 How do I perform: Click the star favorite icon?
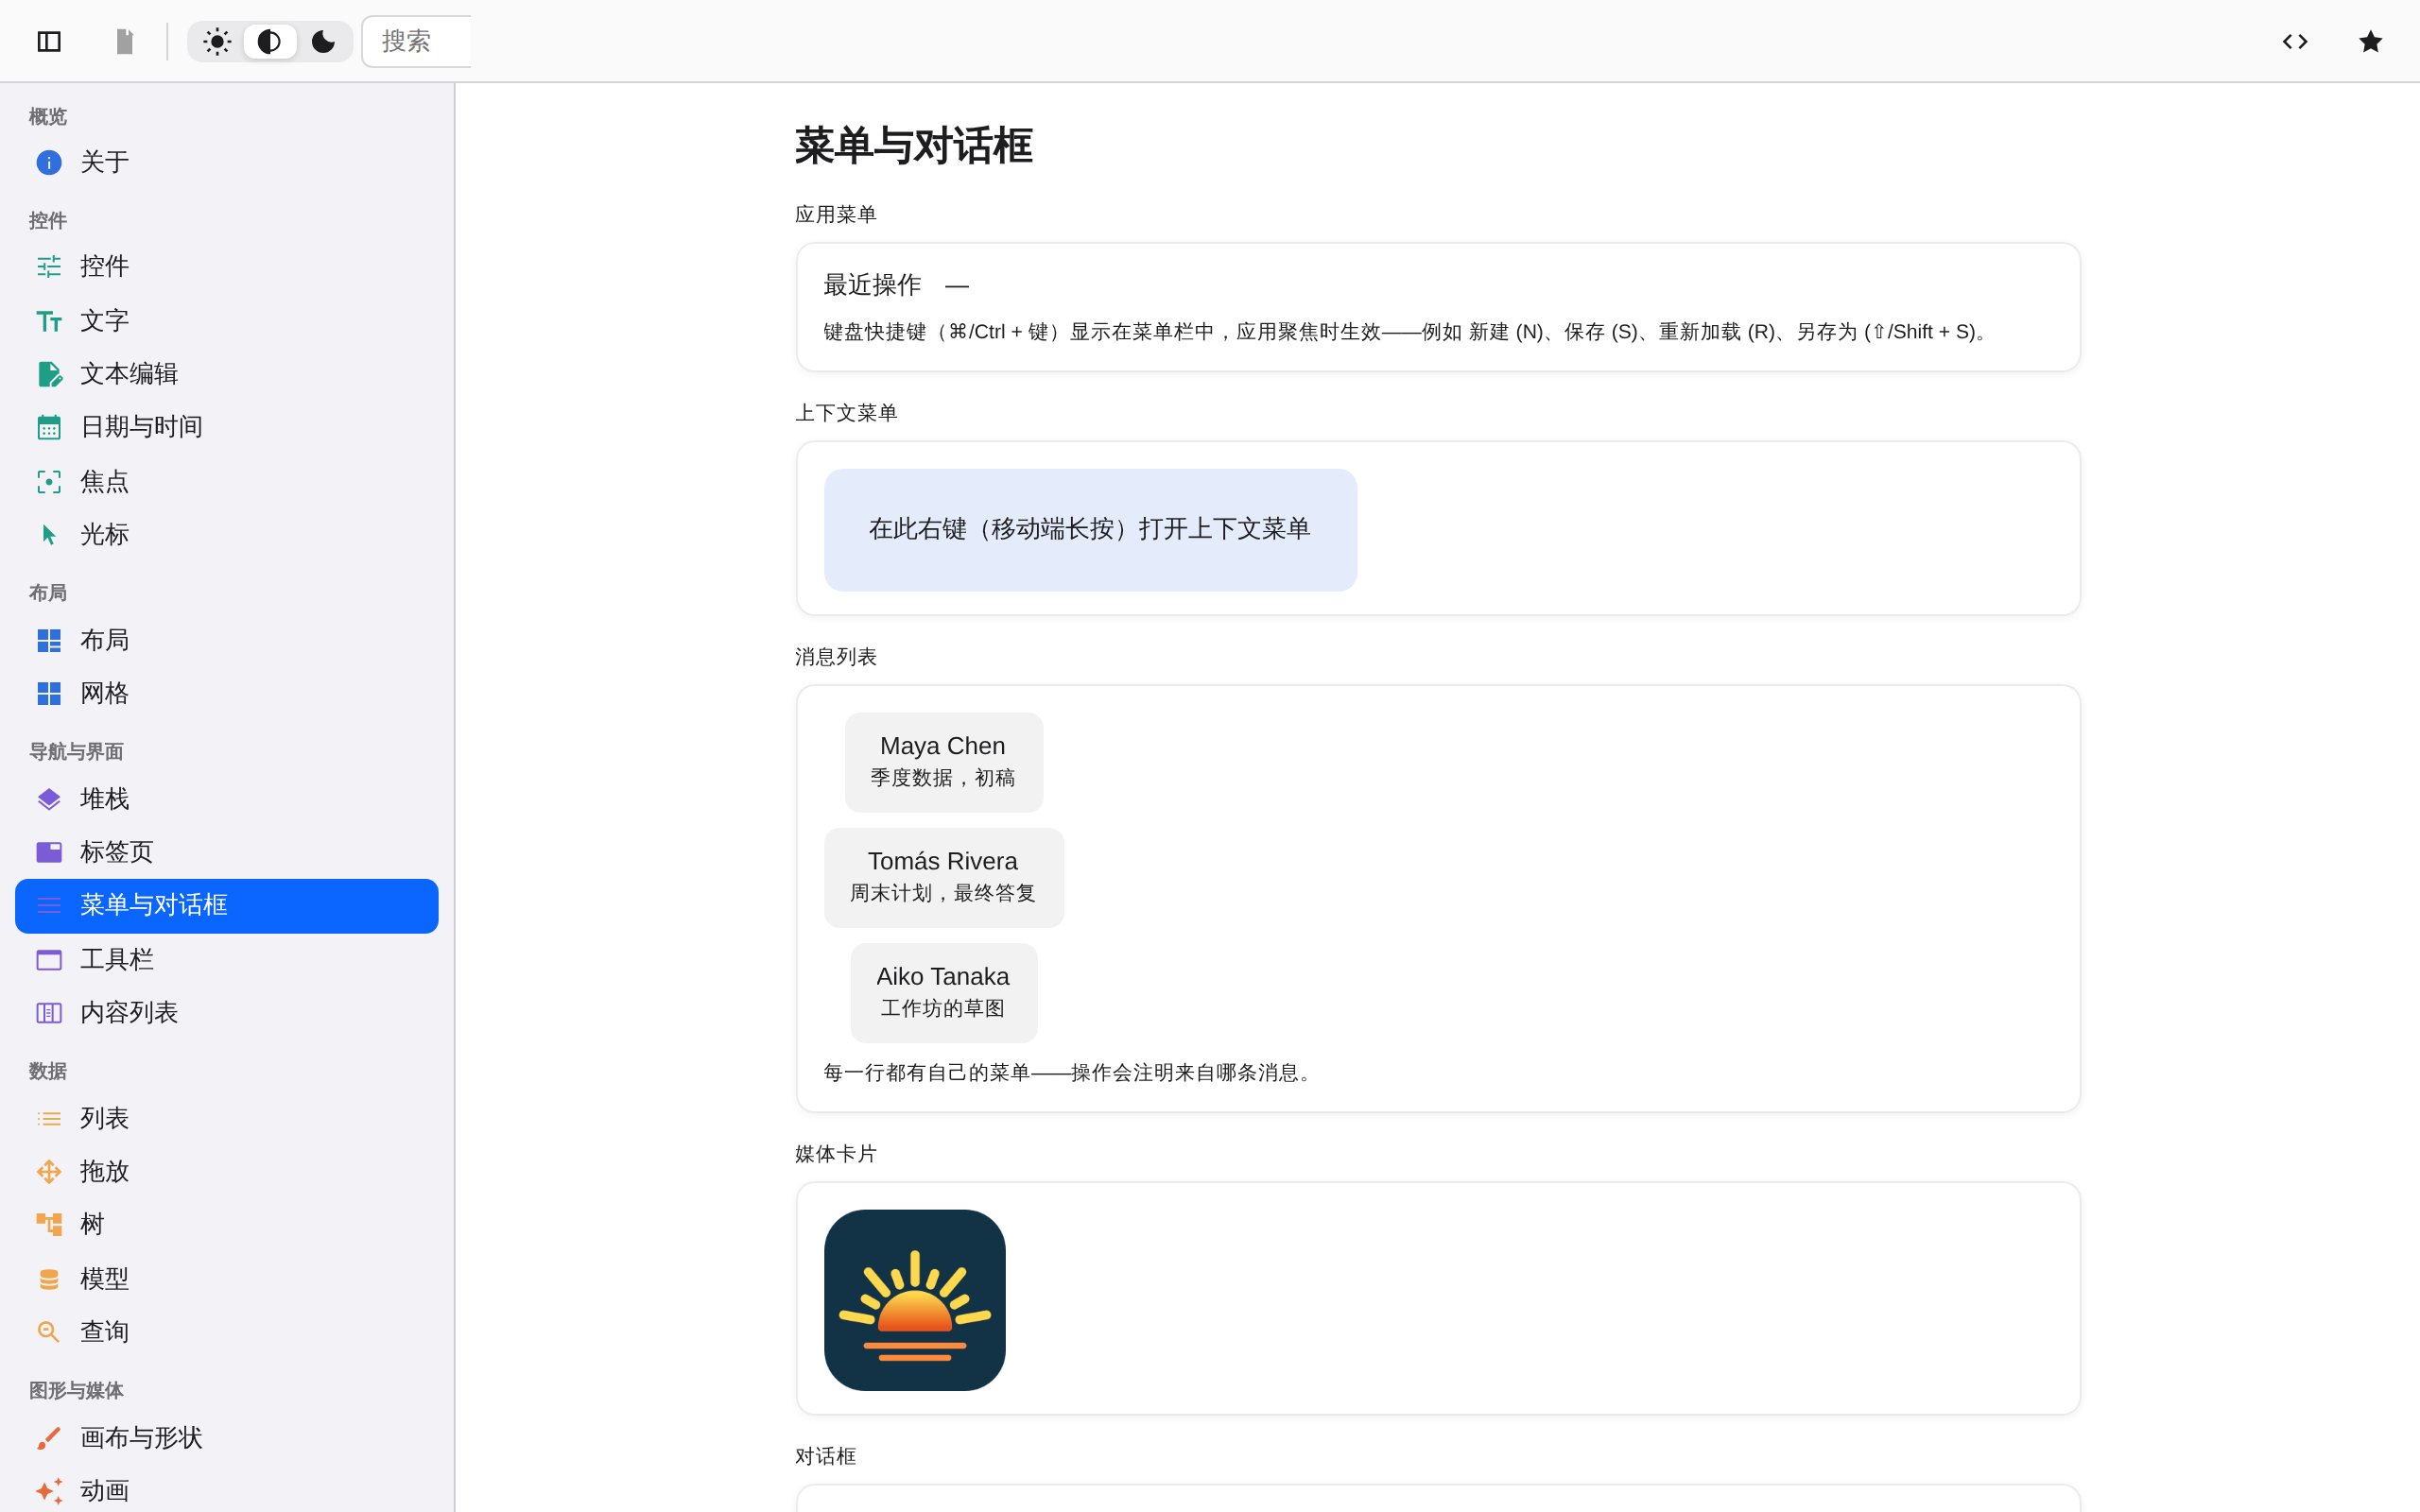(2370, 41)
